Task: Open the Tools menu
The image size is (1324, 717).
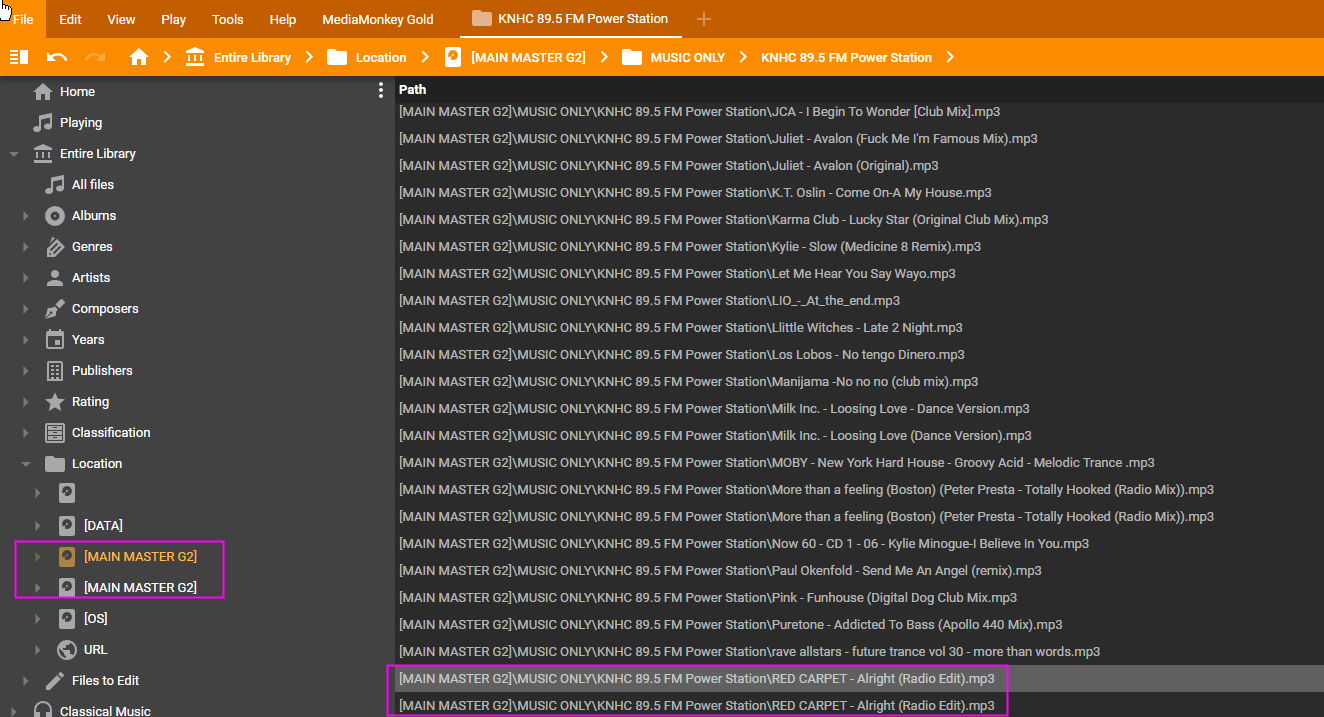Action: click(227, 19)
